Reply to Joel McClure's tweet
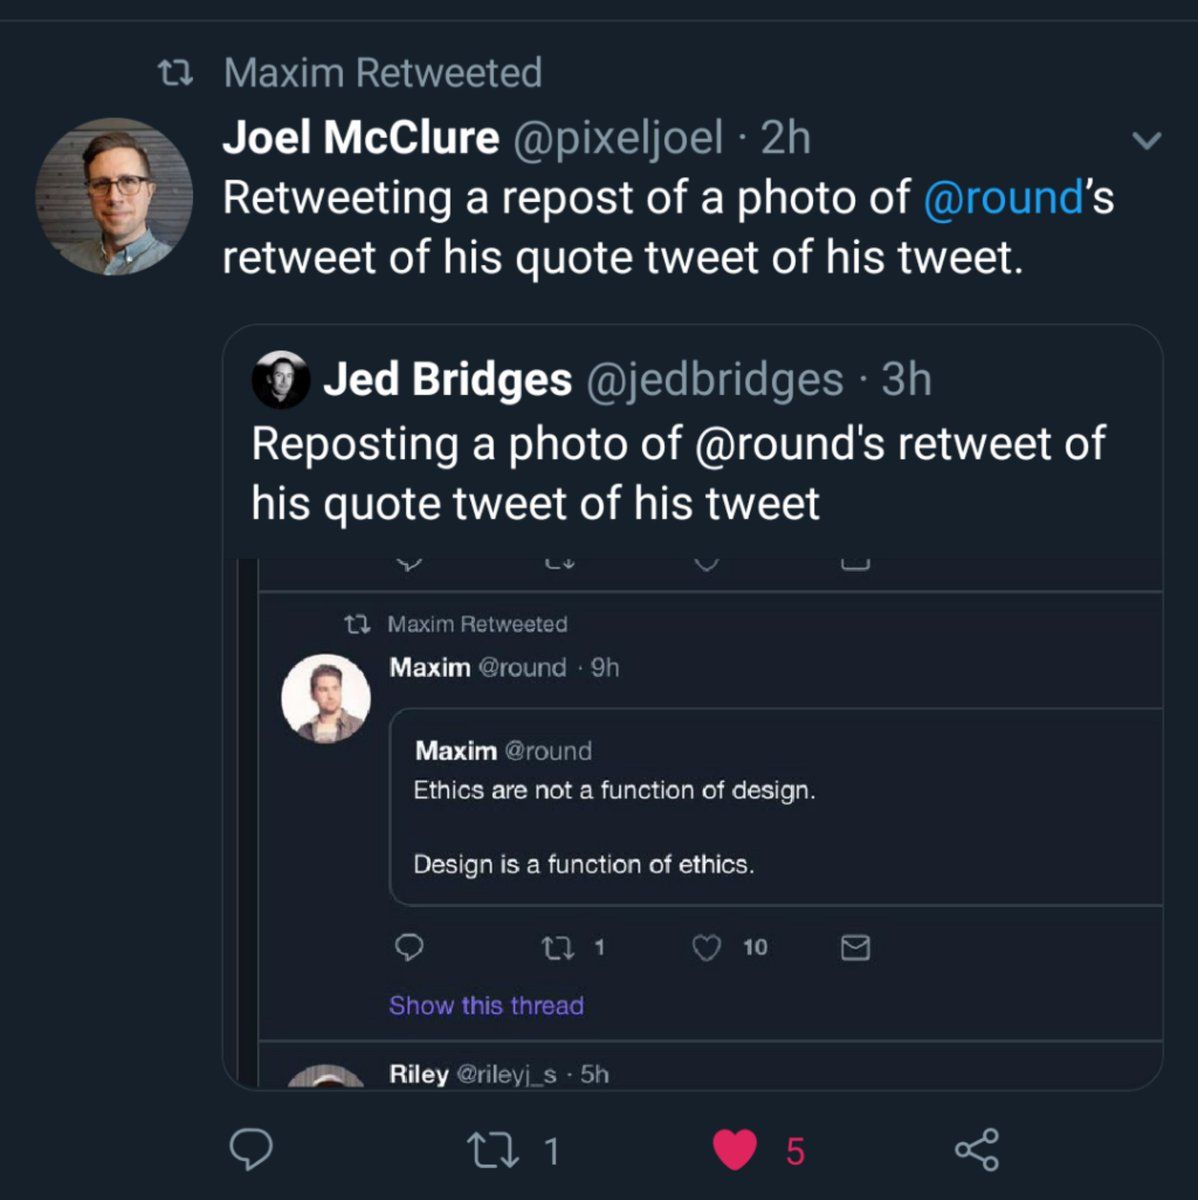Screen dimensions: 1198x1200 point(251,1150)
